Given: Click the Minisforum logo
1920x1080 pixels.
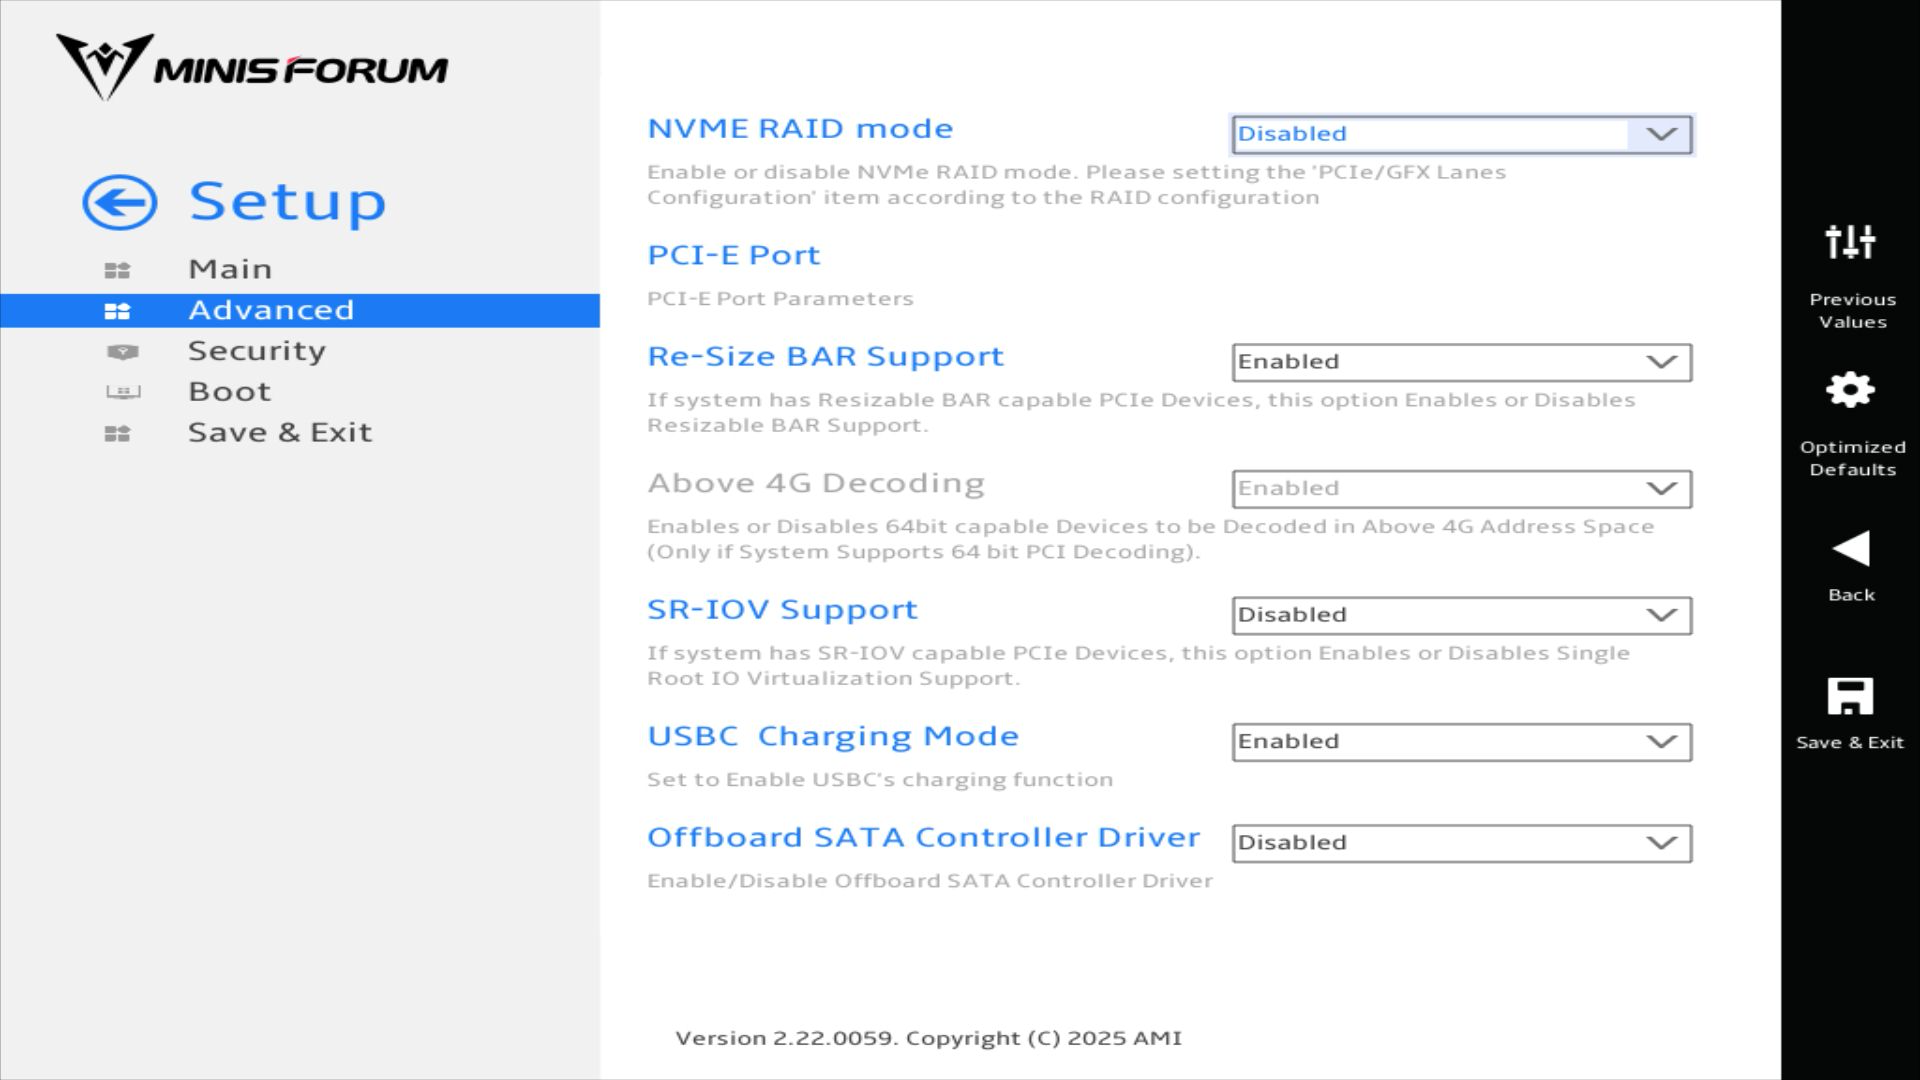Looking at the screenshot, I should 252,68.
